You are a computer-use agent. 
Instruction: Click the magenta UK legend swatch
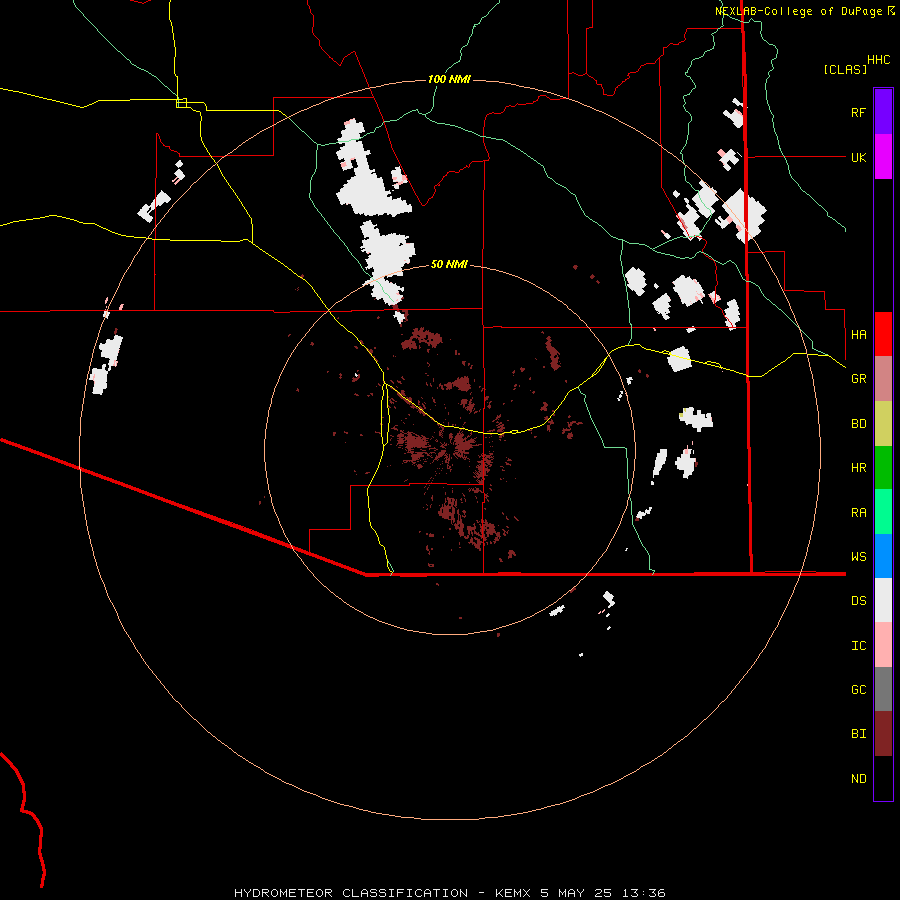pos(883,157)
